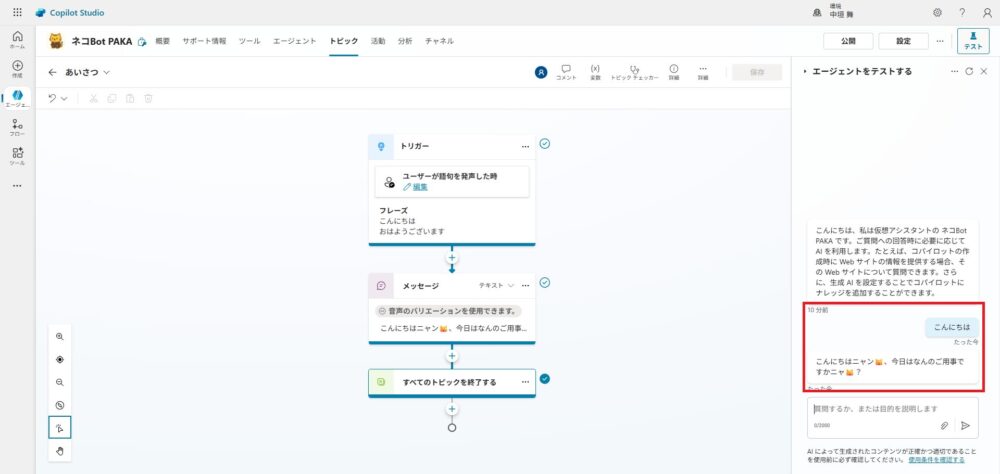Open トピック チェッカー topic checker
Screen dimensions: 1000x474
(x=635, y=72)
